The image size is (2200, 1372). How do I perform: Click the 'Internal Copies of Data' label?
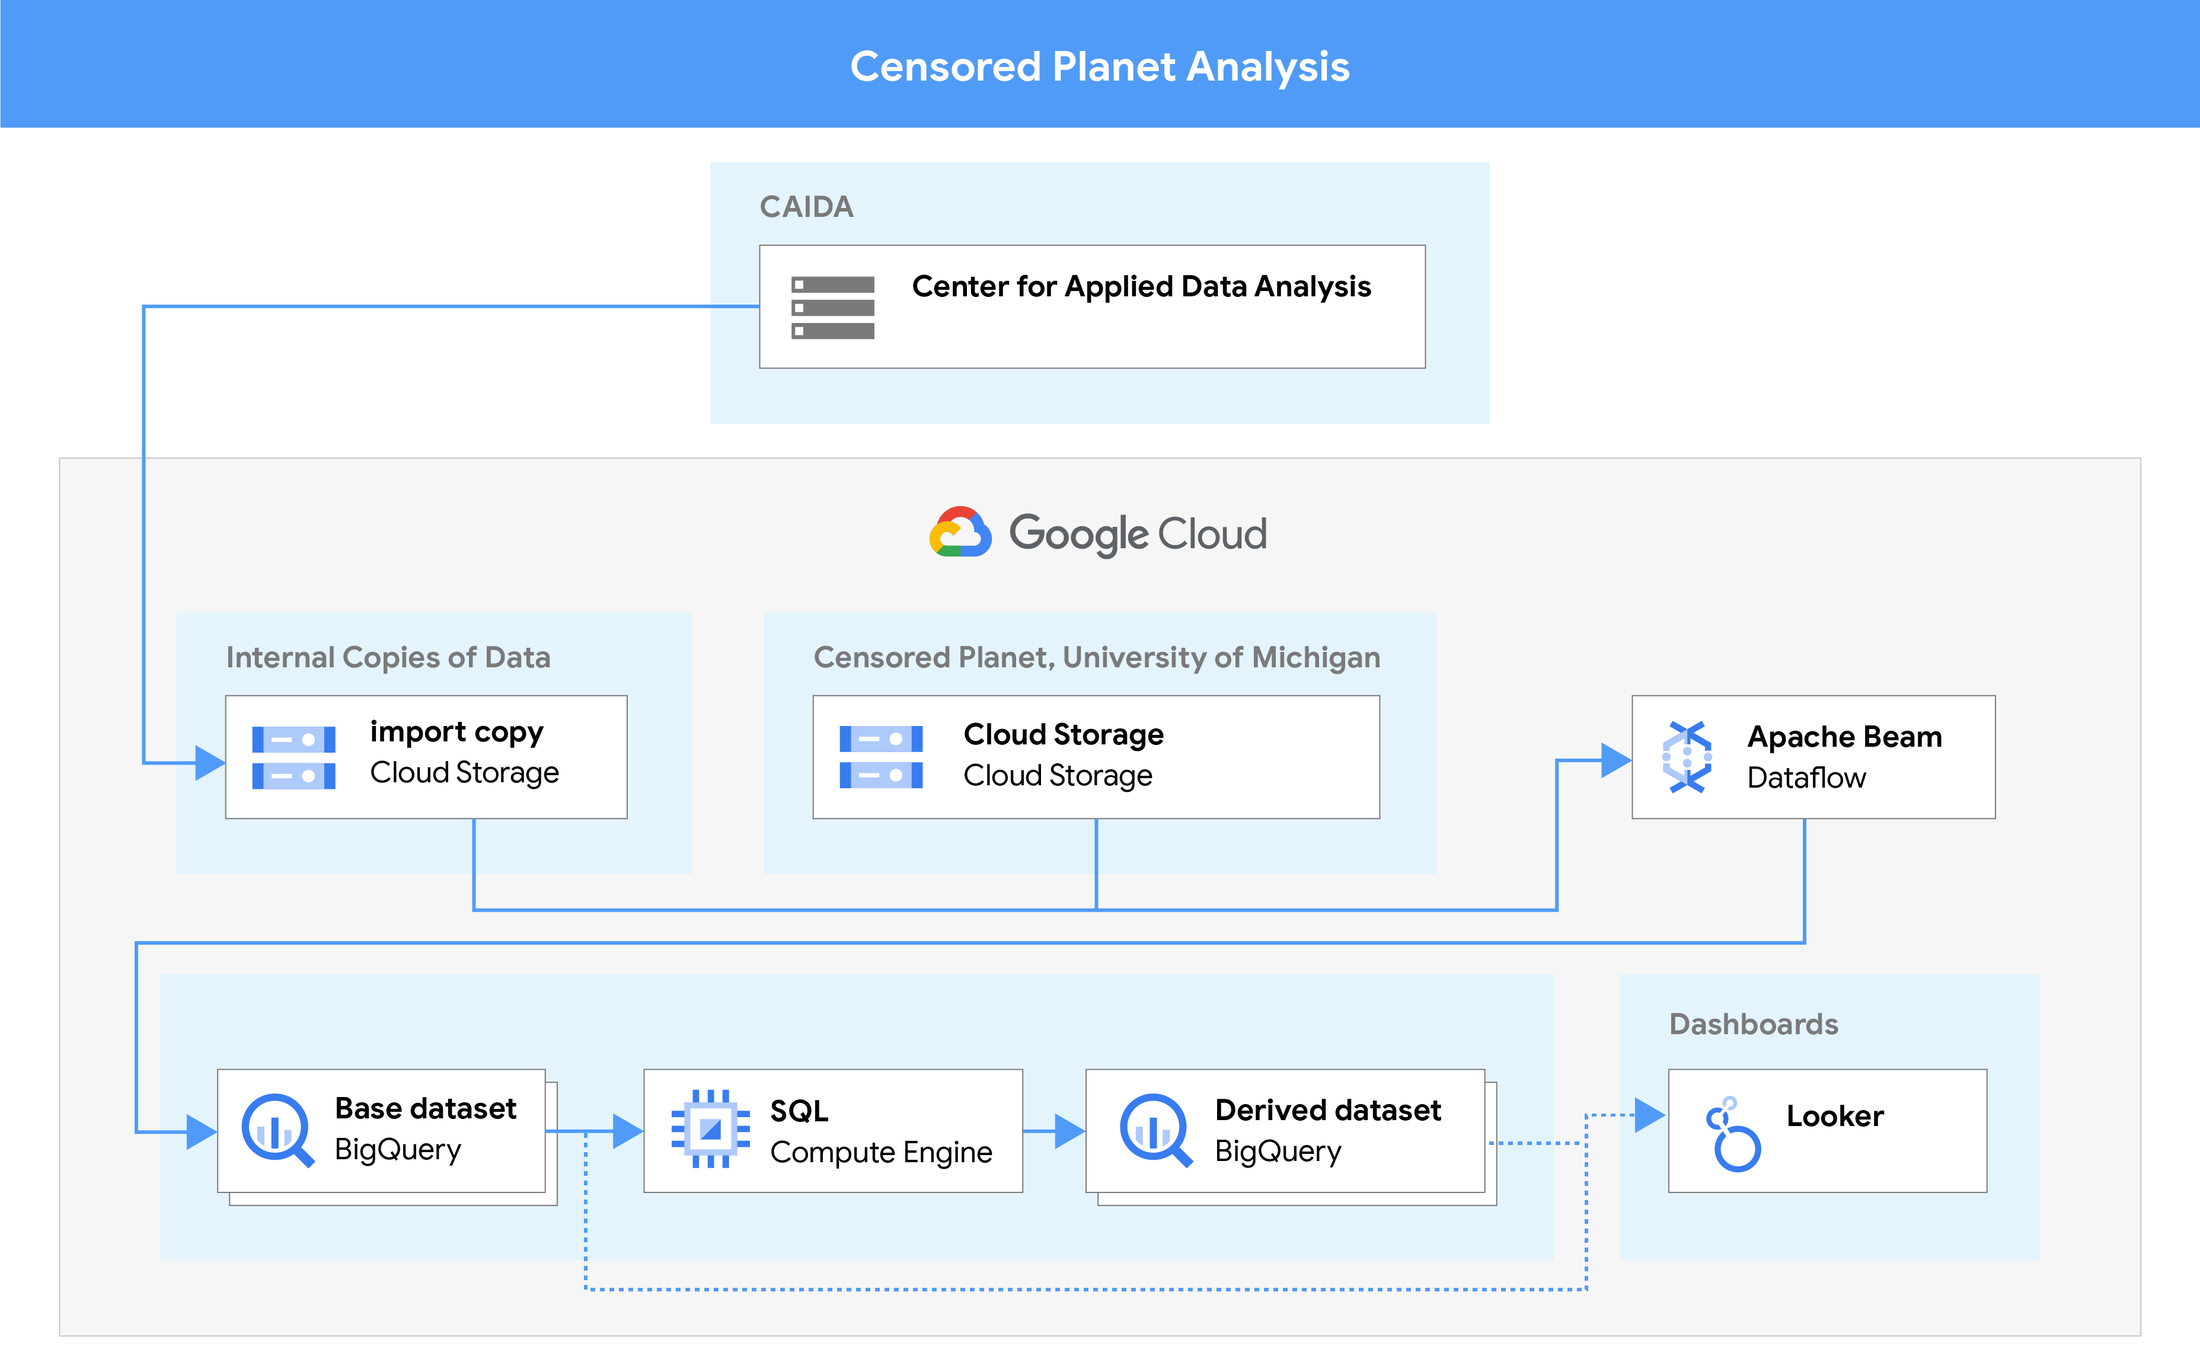click(388, 657)
